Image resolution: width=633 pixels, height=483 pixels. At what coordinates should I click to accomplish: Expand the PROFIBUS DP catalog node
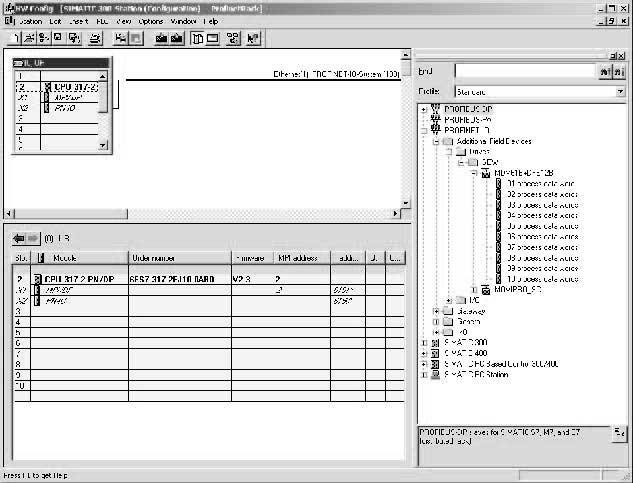(x=423, y=109)
